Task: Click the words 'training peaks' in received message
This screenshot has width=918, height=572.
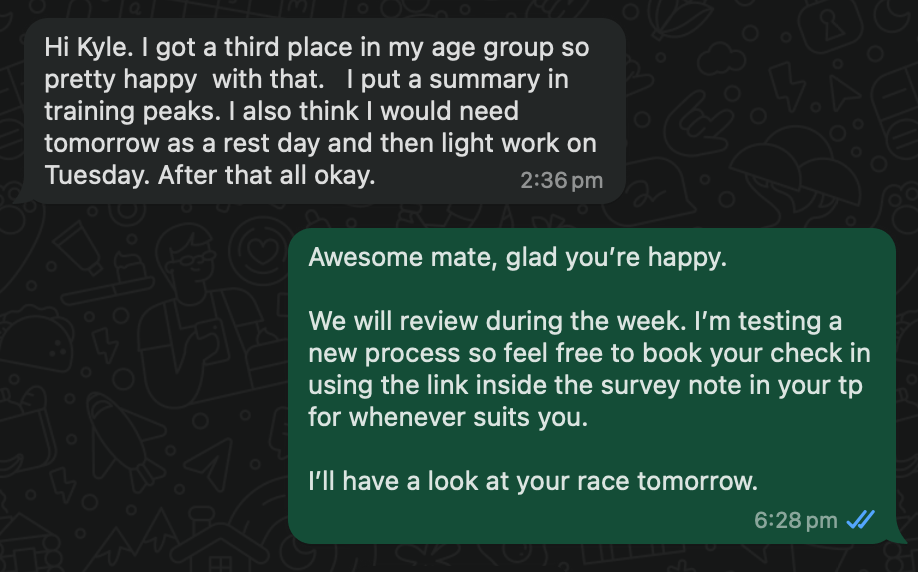Action: 133,111
